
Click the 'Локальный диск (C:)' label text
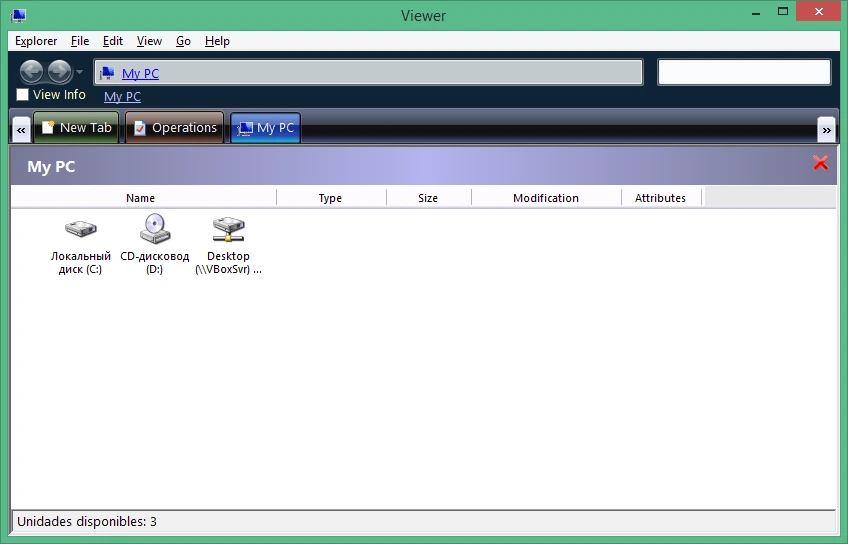pyautogui.click(x=81, y=263)
